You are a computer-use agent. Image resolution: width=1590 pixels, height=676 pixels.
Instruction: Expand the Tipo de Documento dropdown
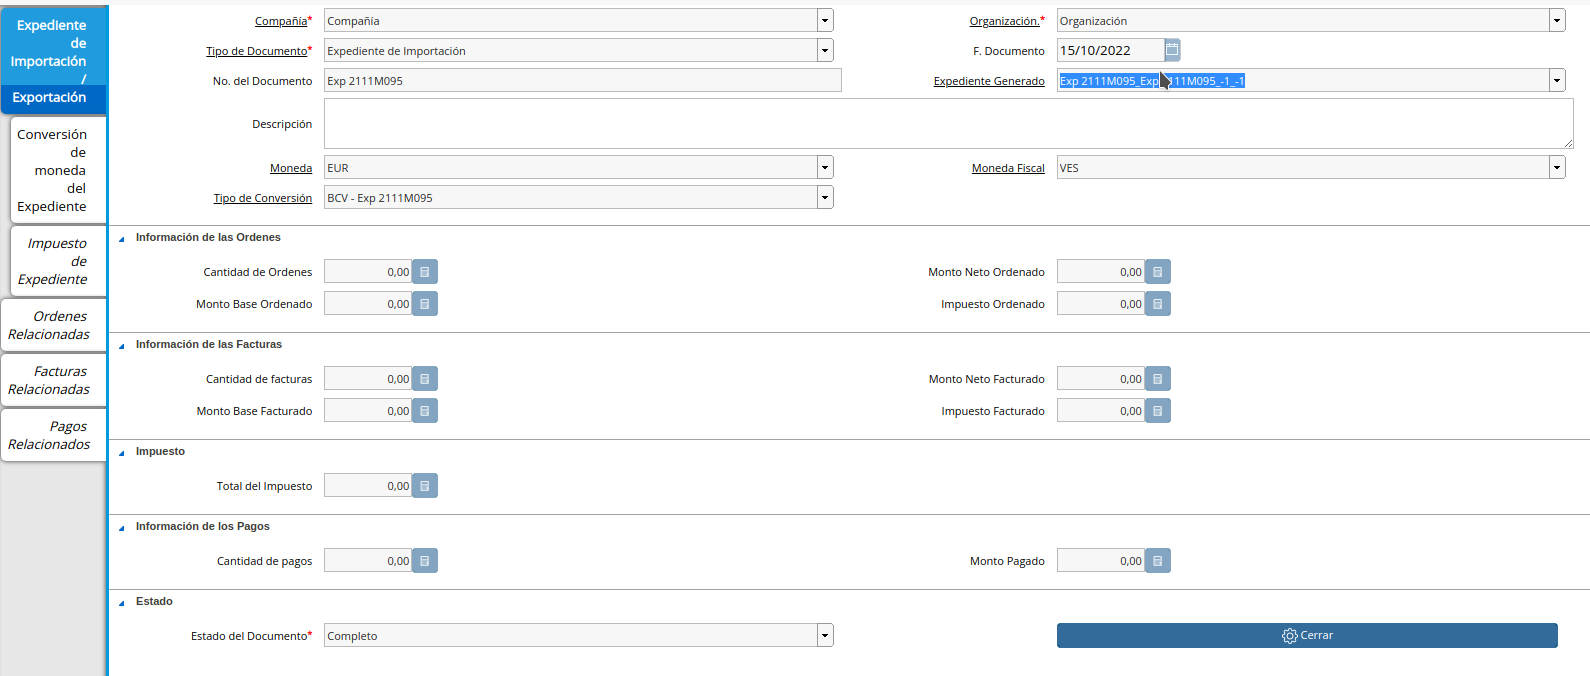(x=825, y=51)
